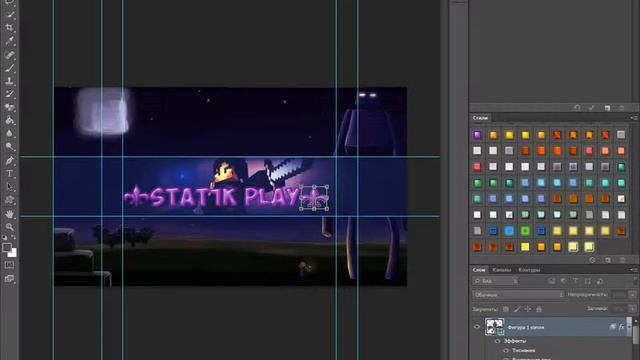
Task: Open the Layers panel flyout menu
Action: click(633, 270)
